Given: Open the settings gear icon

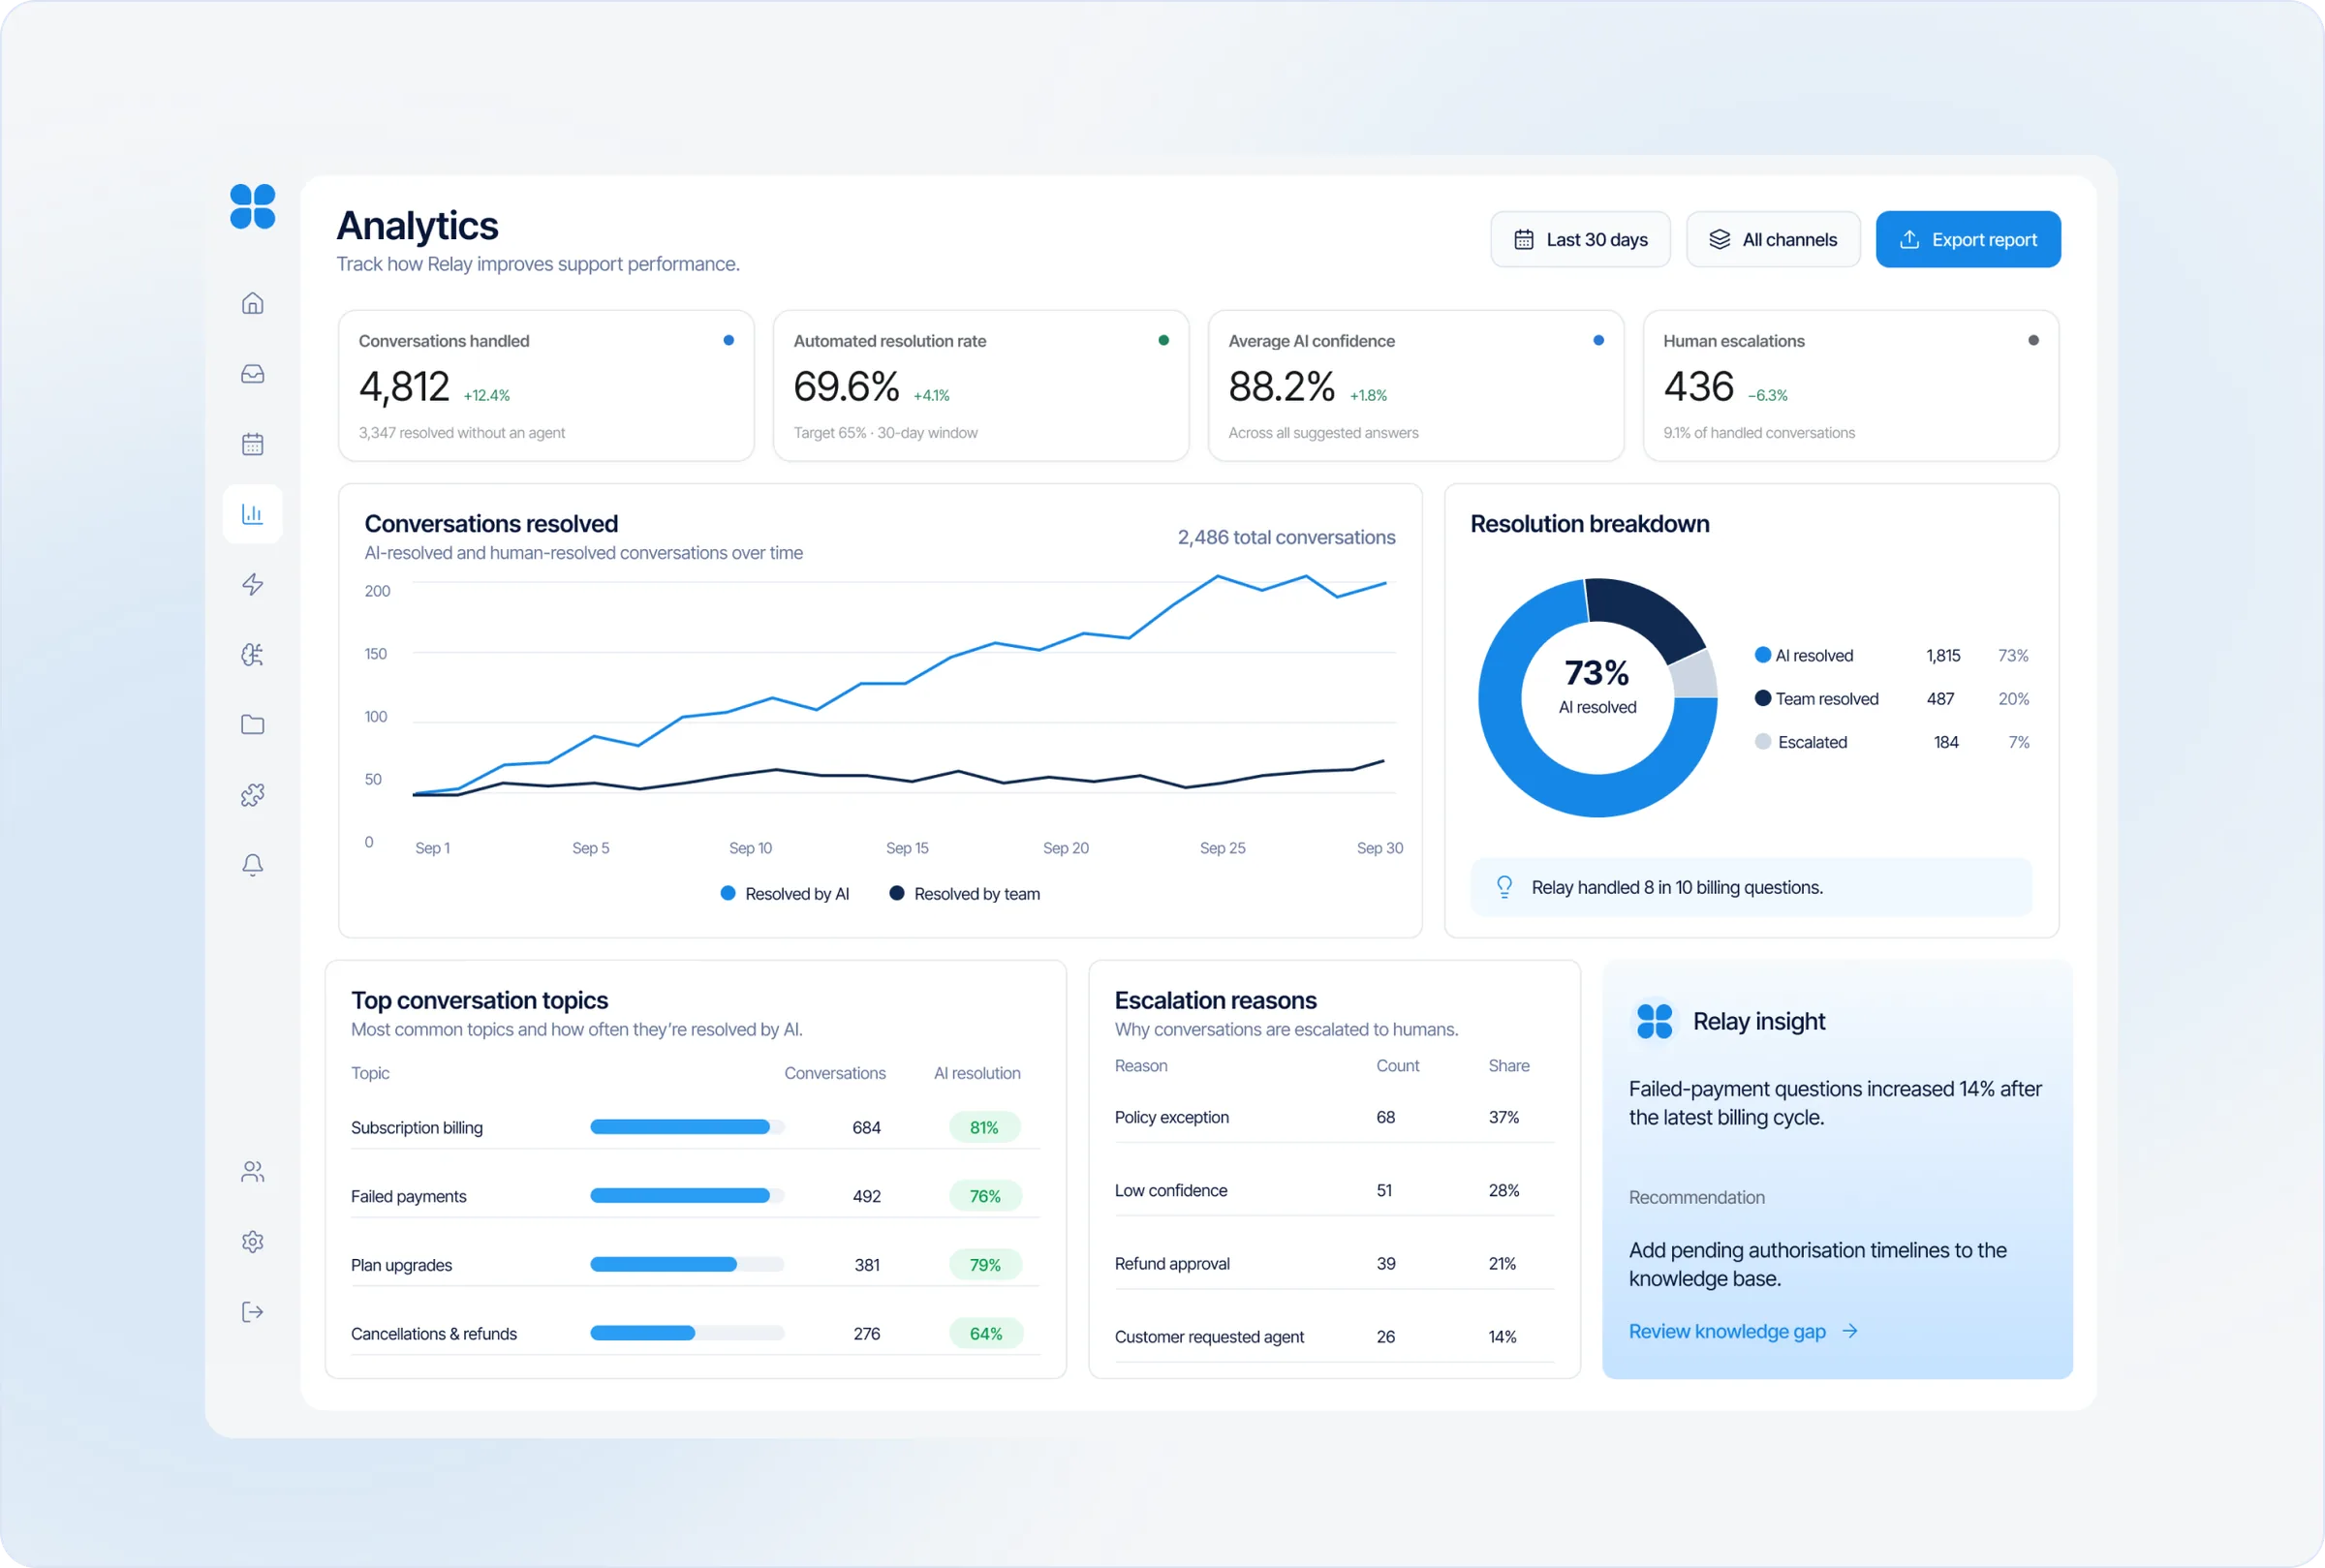Looking at the screenshot, I should pyautogui.click(x=253, y=1242).
